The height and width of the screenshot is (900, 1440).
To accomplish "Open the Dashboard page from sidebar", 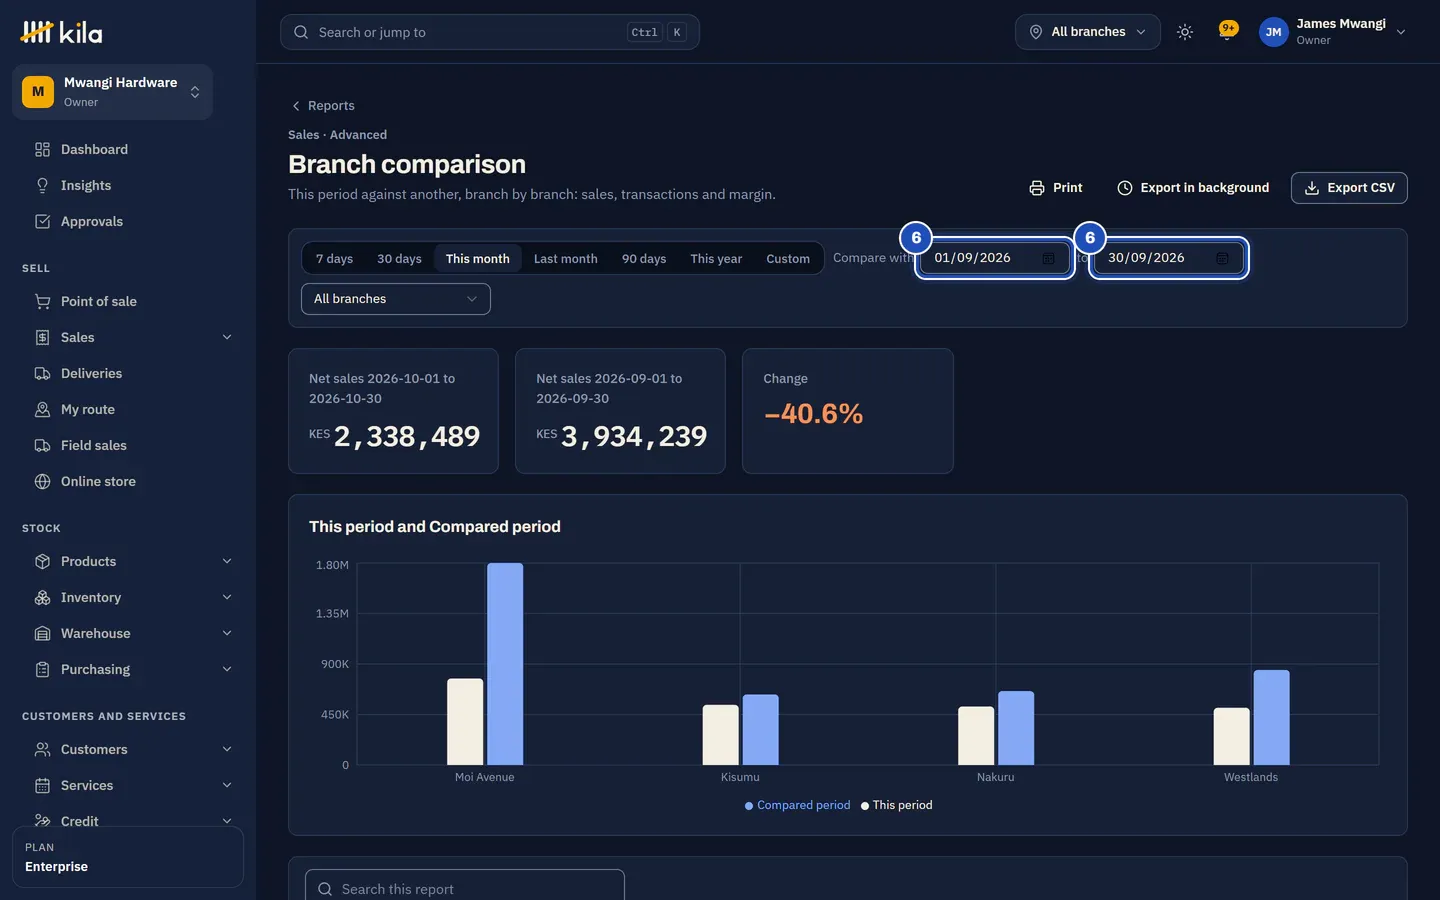I will pos(128,149).
